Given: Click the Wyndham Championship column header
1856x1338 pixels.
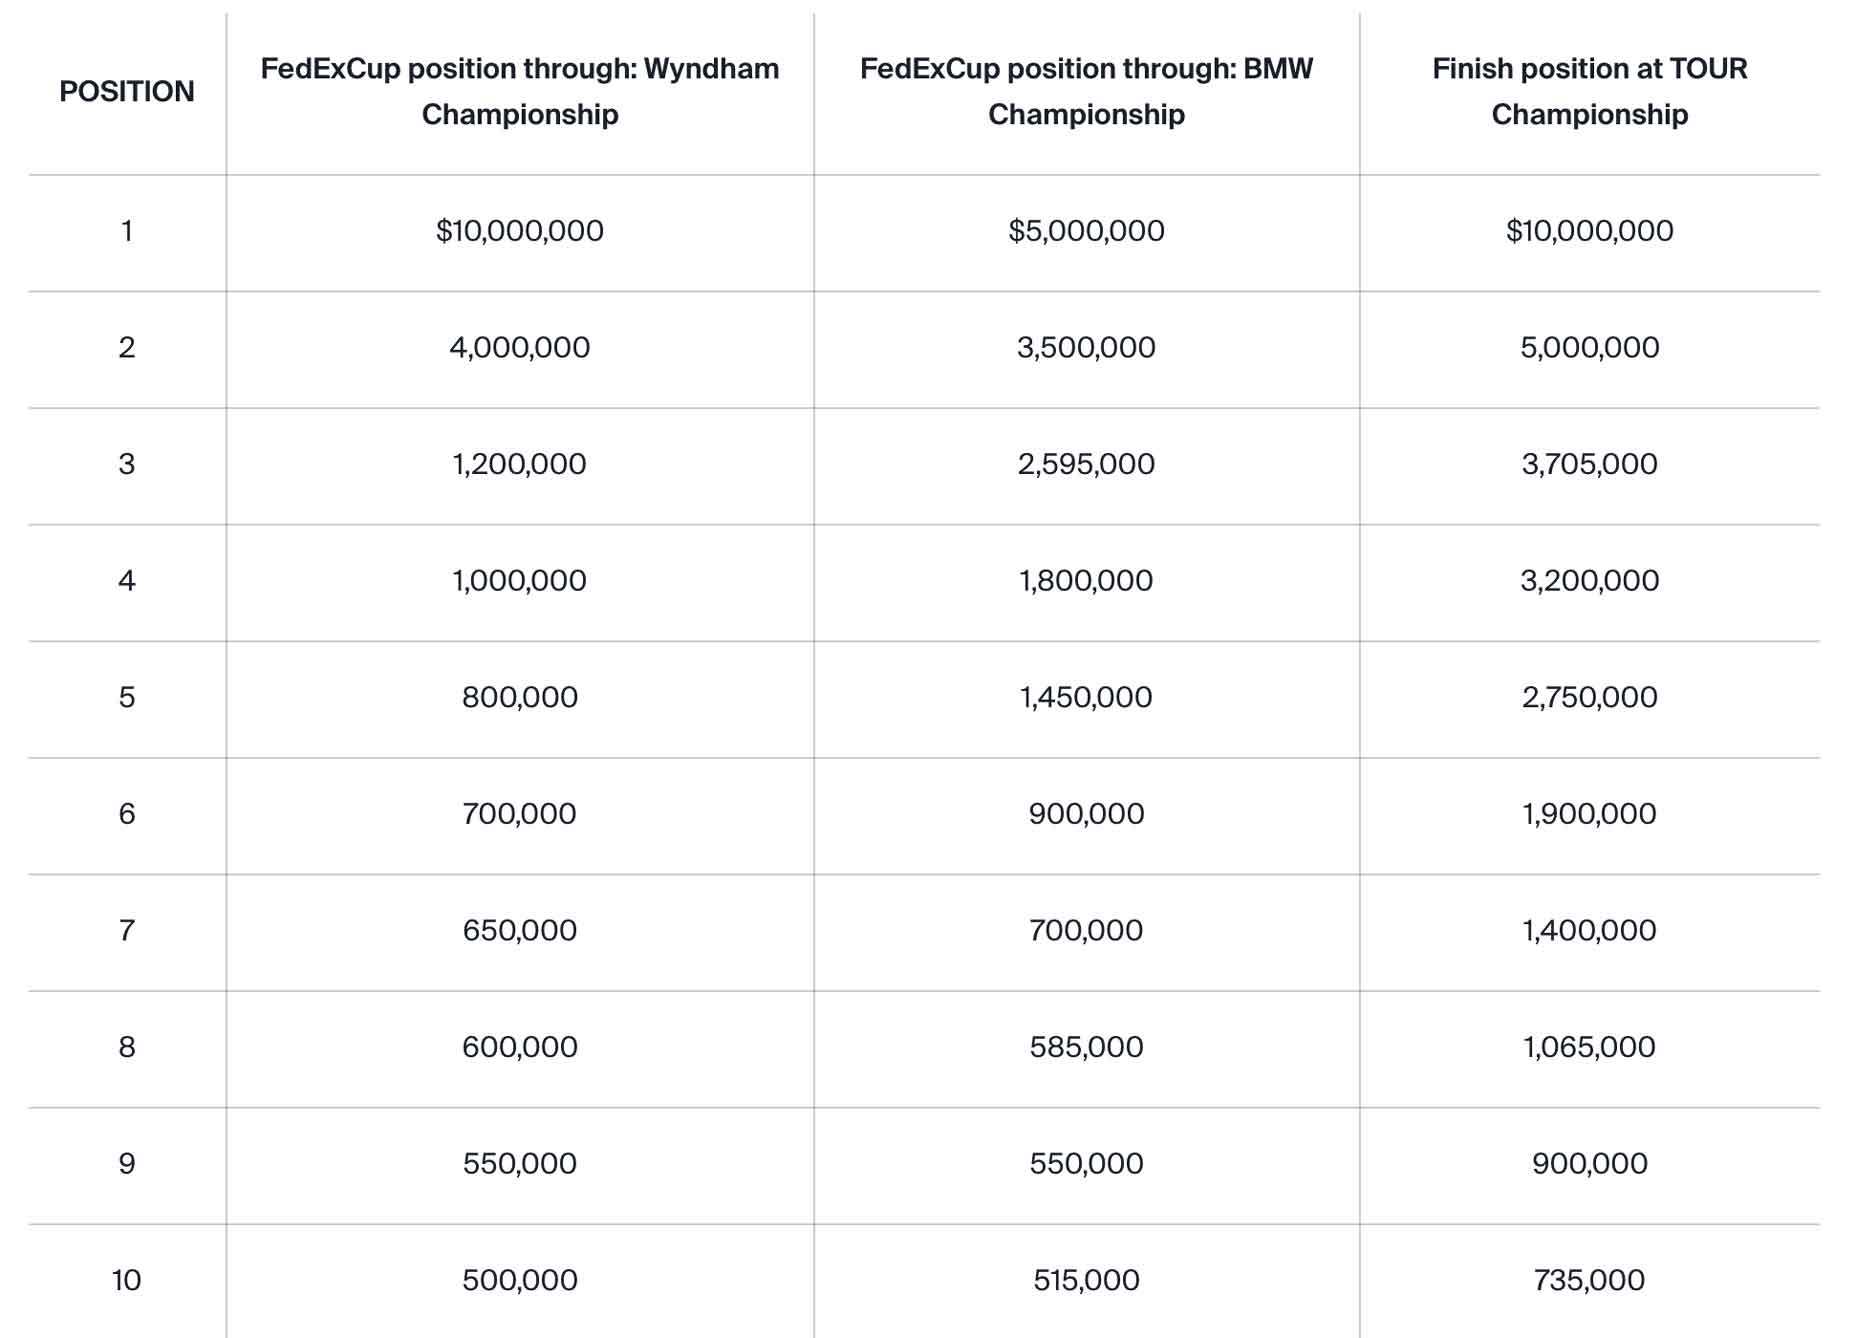Looking at the screenshot, I should point(519,92).
